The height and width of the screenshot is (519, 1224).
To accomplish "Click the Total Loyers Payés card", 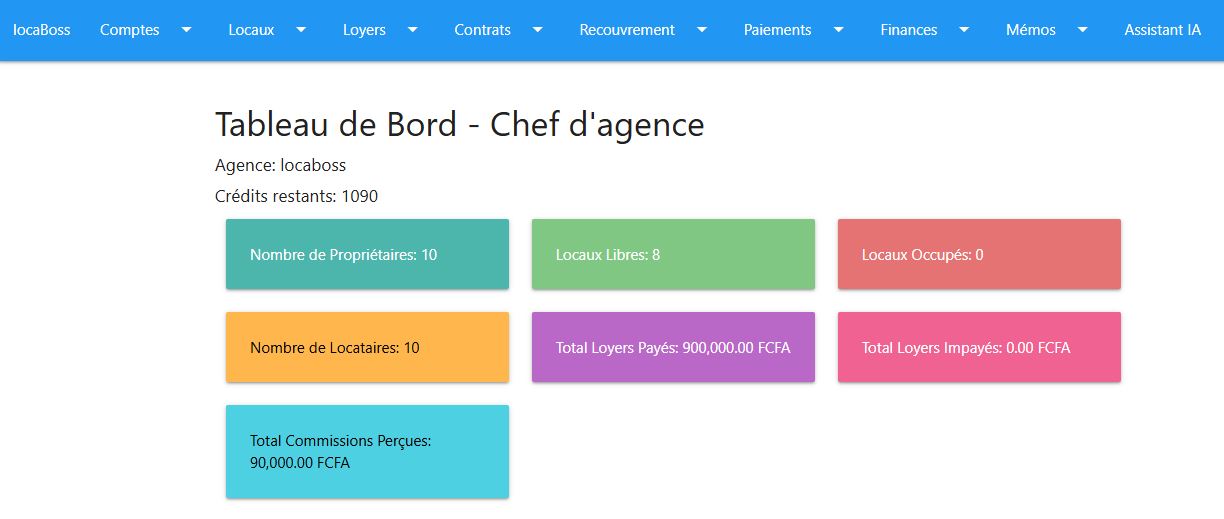I will [x=673, y=348].
